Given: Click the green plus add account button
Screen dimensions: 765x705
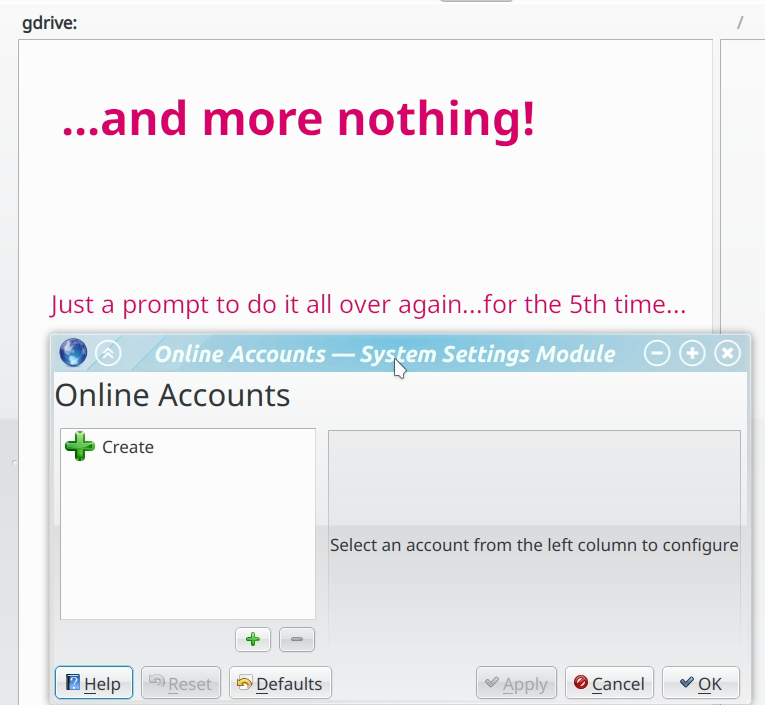Looking at the screenshot, I should click(253, 640).
